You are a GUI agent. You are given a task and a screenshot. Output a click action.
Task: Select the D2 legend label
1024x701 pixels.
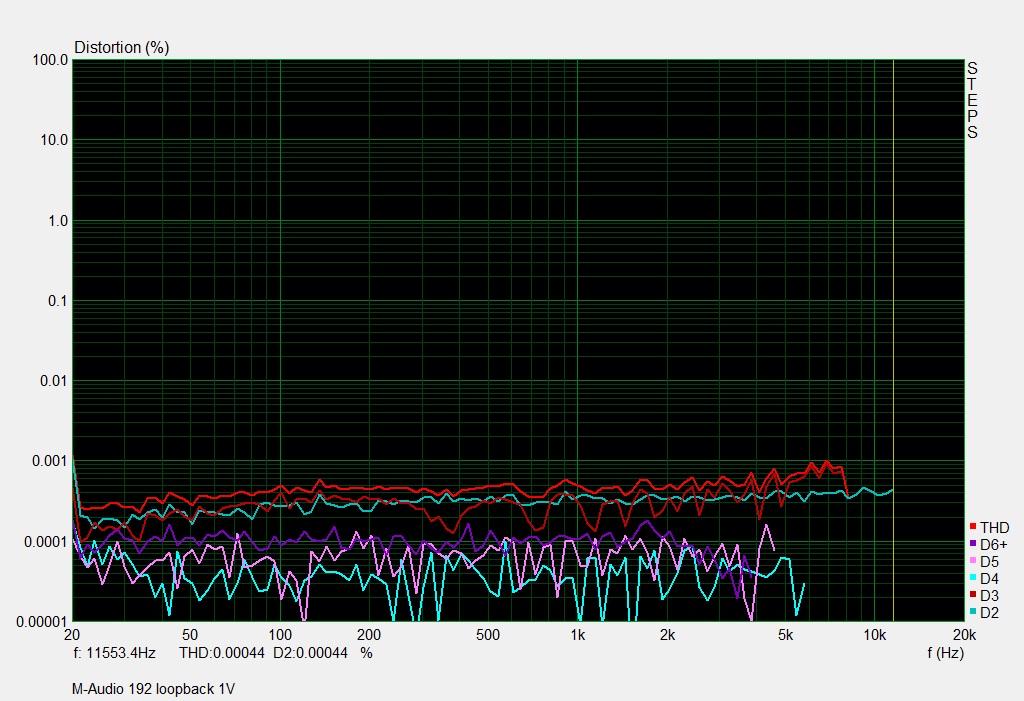pos(989,613)
